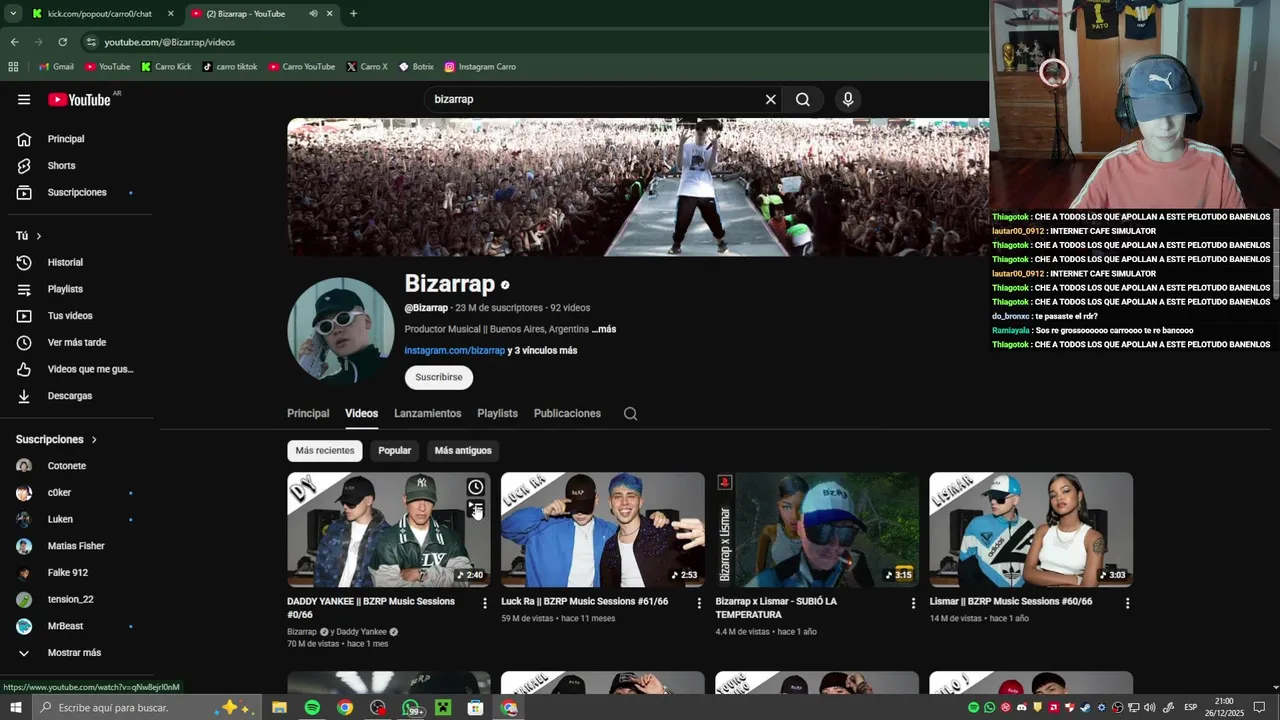Open Botrix bookmark
This screenshot has height=720, width=1280.
[416, 67]
